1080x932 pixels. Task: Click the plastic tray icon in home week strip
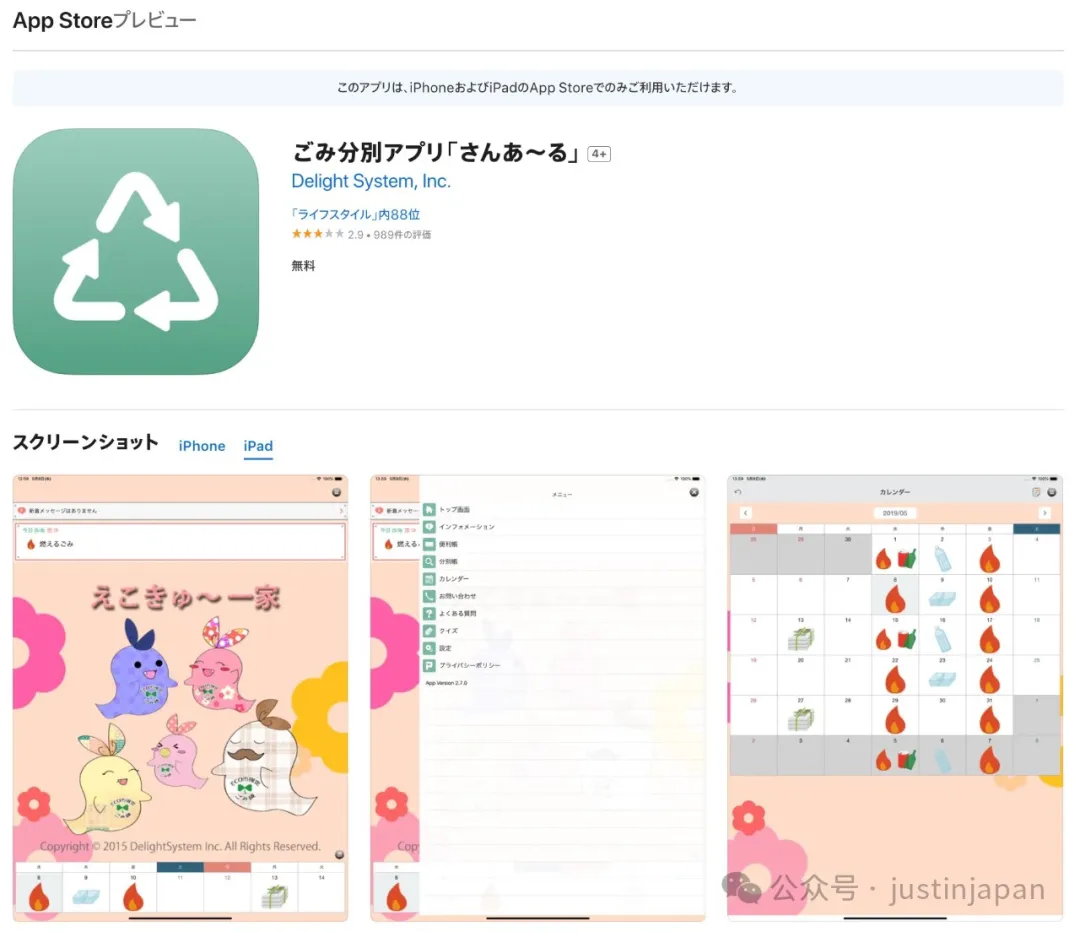click(86, 896)
